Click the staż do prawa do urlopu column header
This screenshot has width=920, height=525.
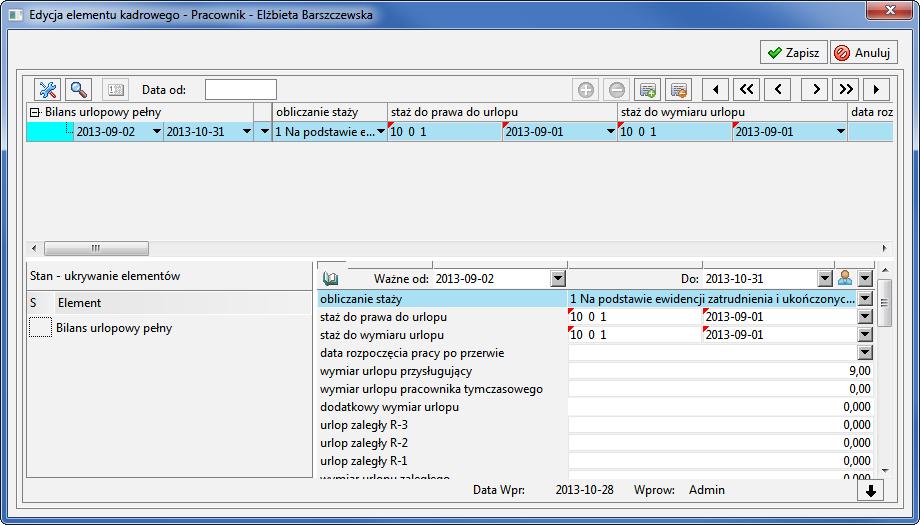pyautogui.click(x=502, y=112)
